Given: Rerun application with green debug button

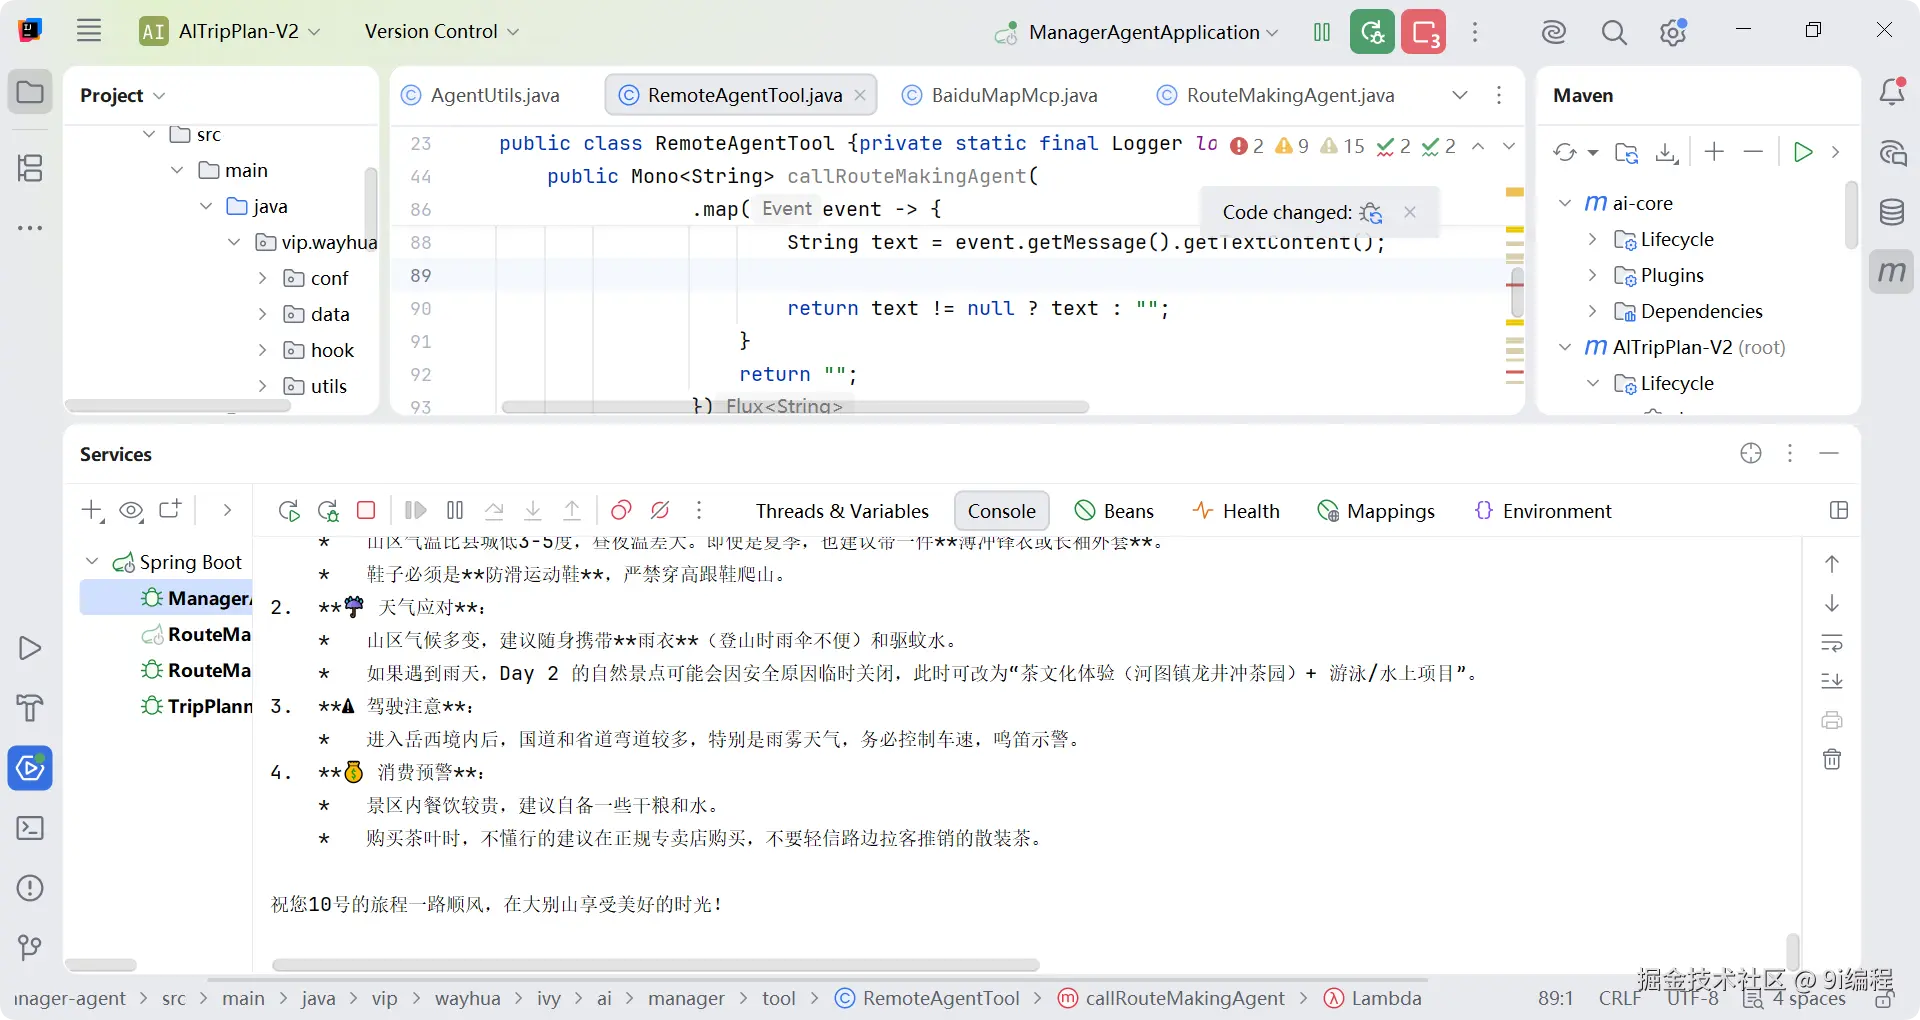Looking at the screenshot, I should pyautogui.click(x=1372, y=32).
